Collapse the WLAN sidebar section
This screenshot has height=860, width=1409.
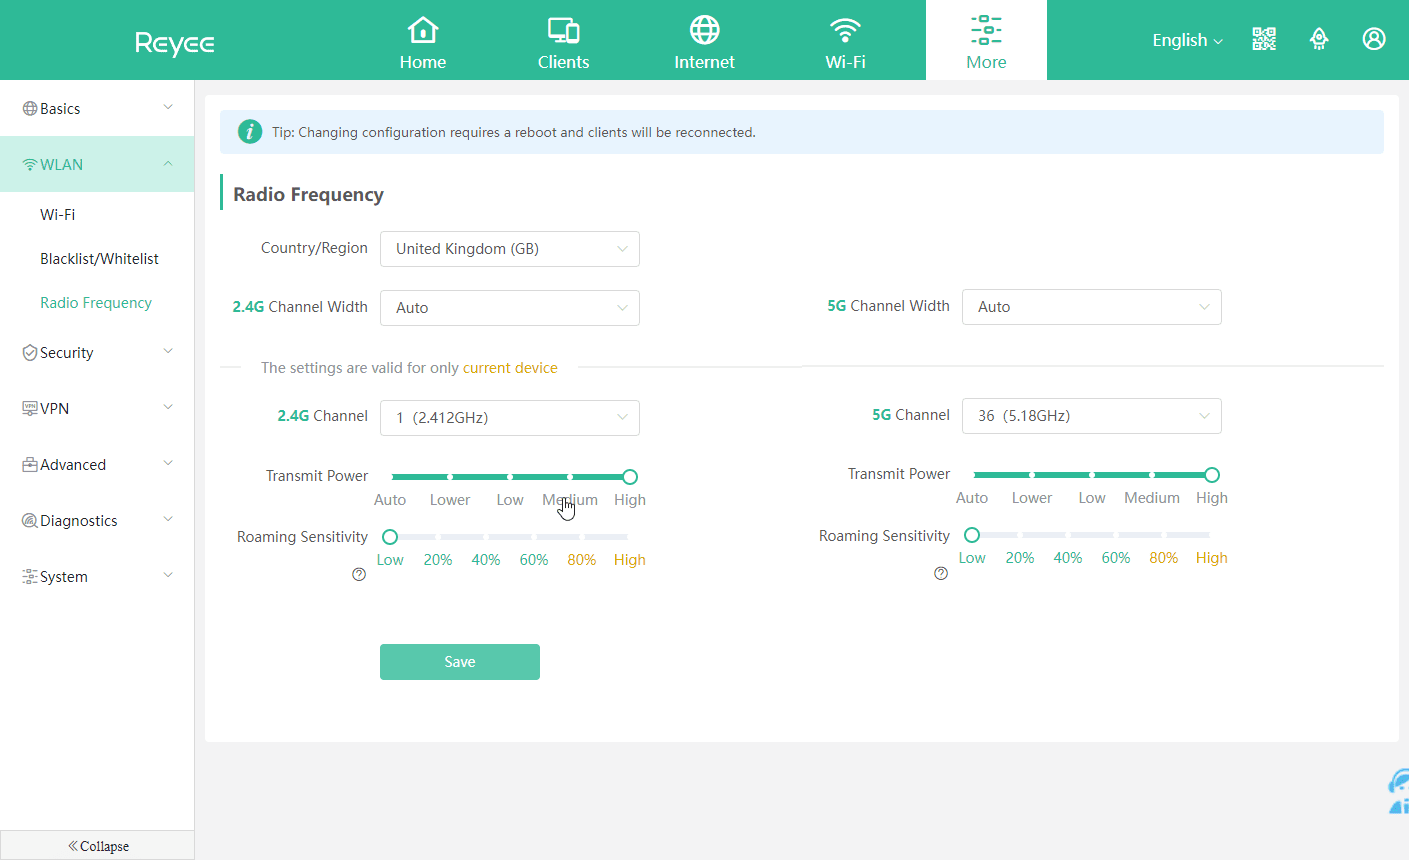[x=97, y=164]
